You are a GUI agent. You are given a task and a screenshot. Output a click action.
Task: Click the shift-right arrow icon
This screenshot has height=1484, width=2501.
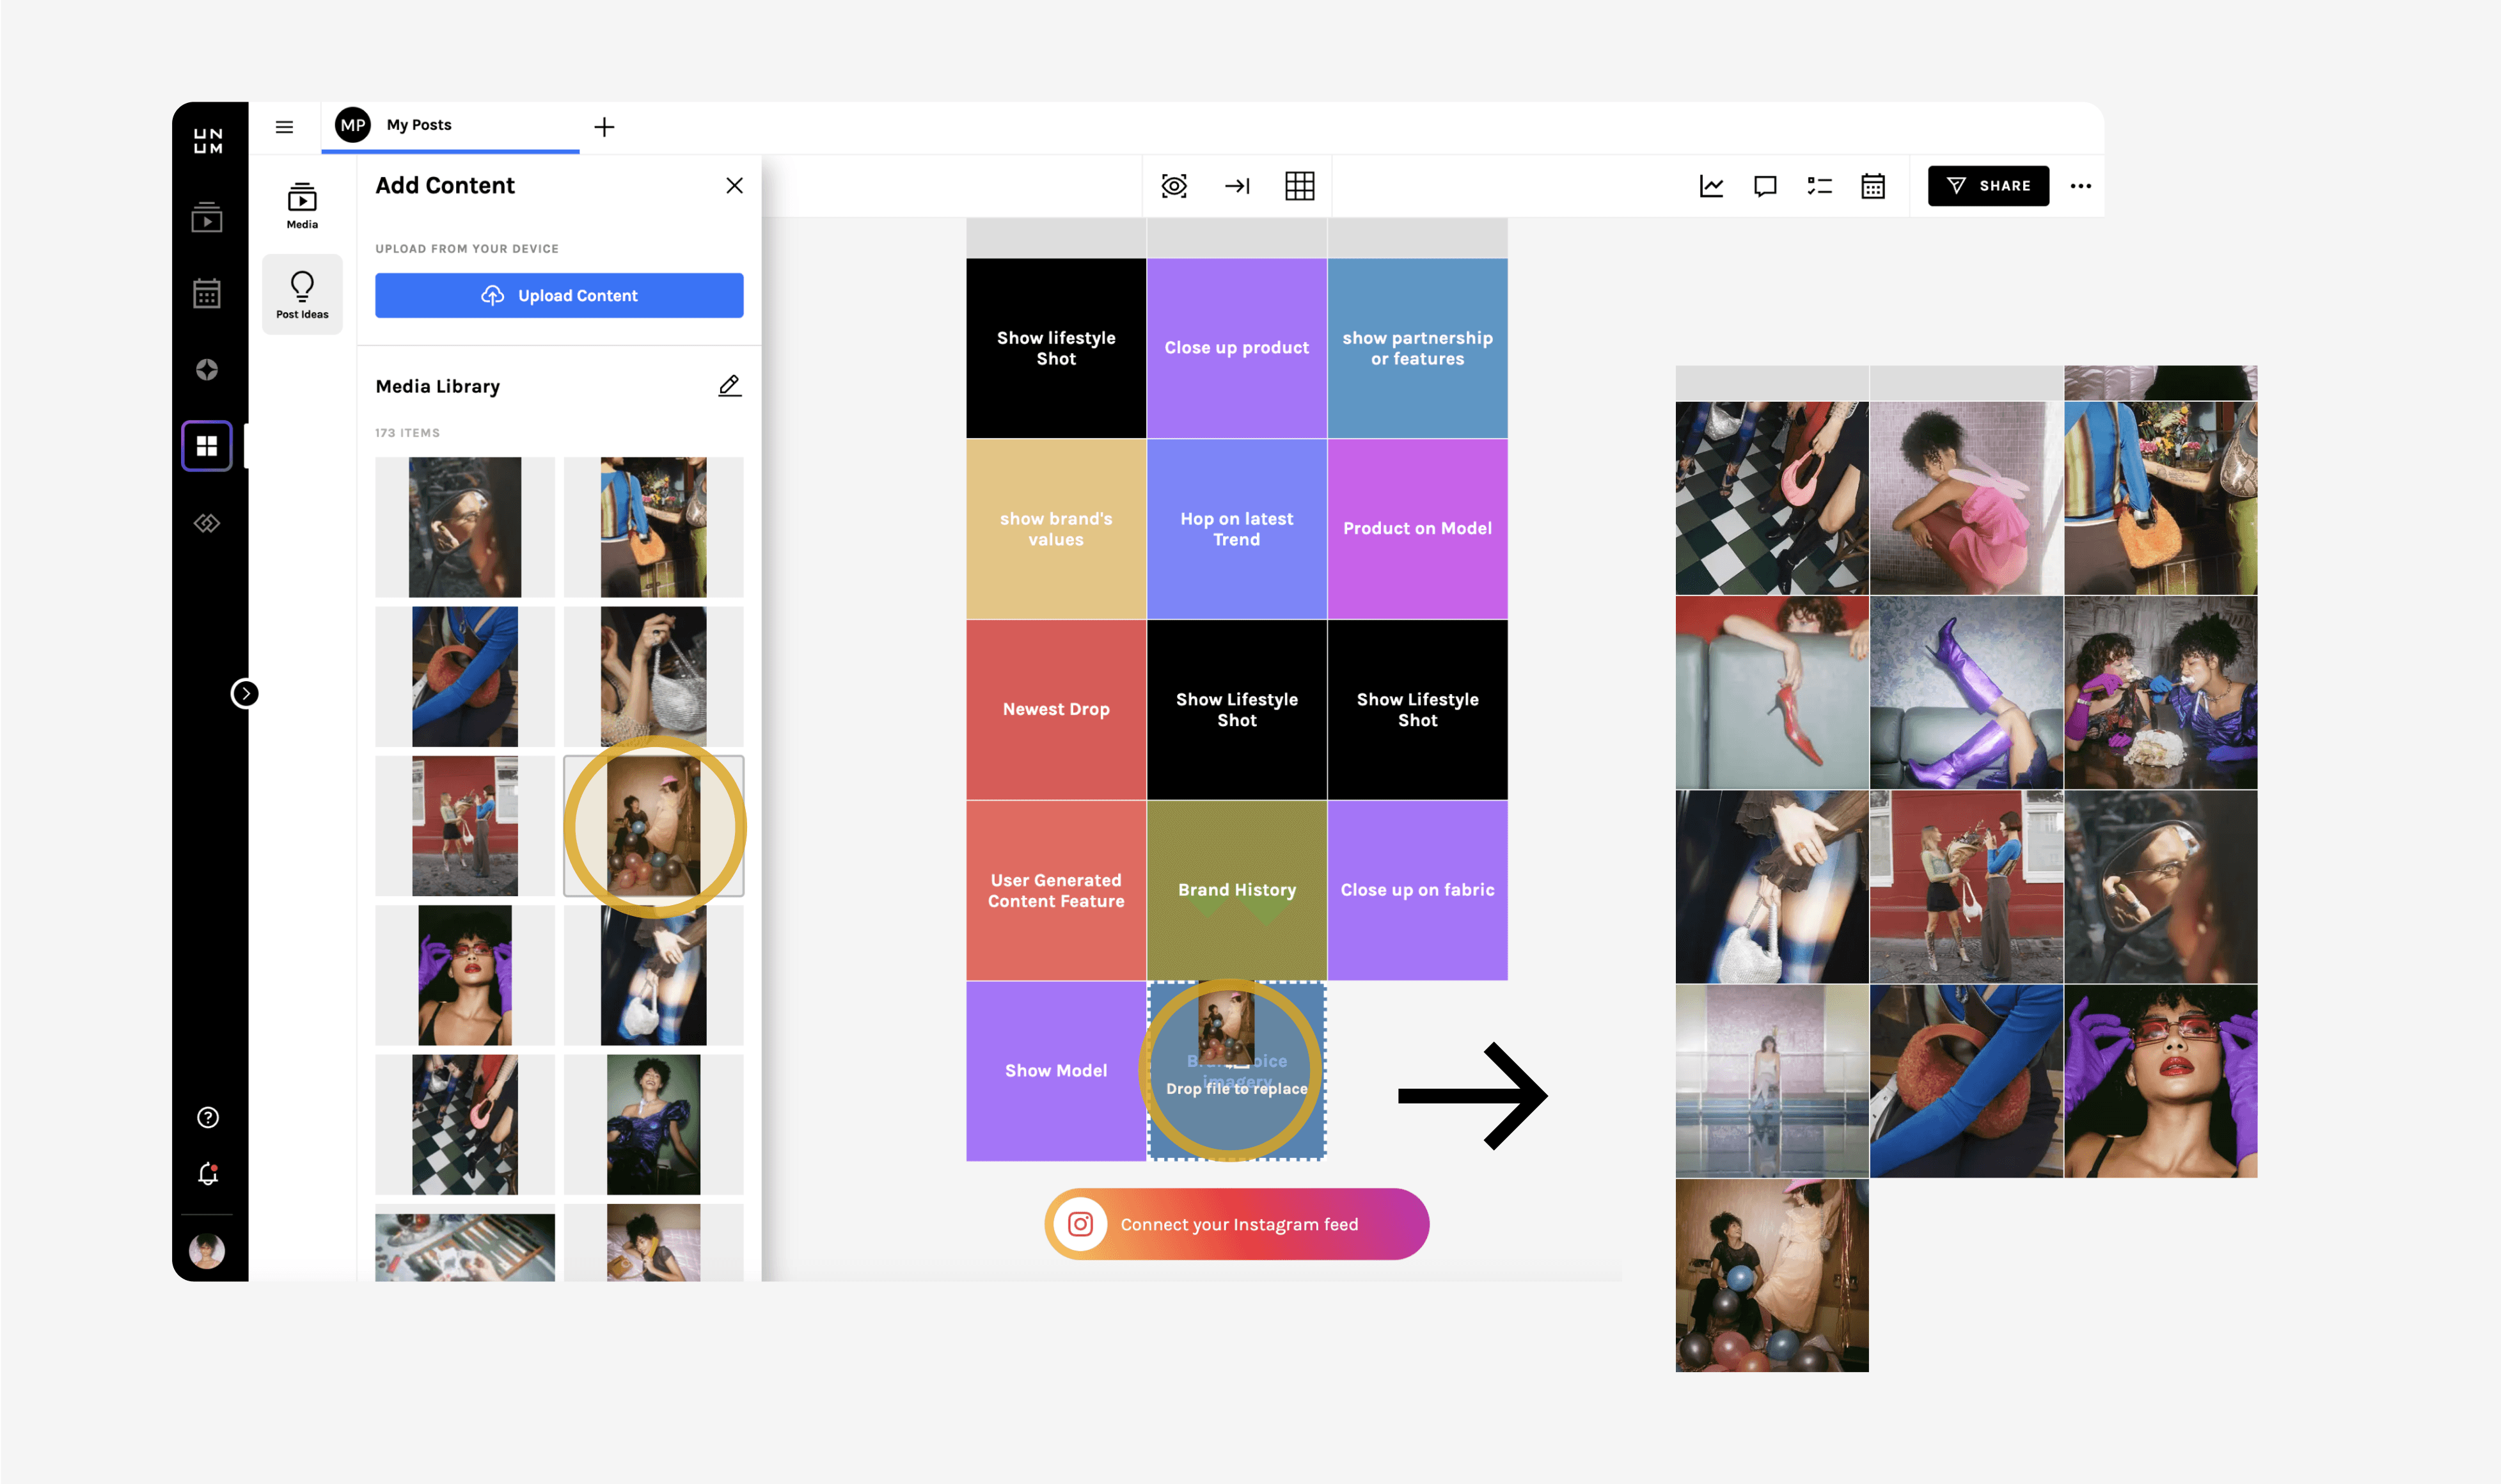[x=1237, y=186]
